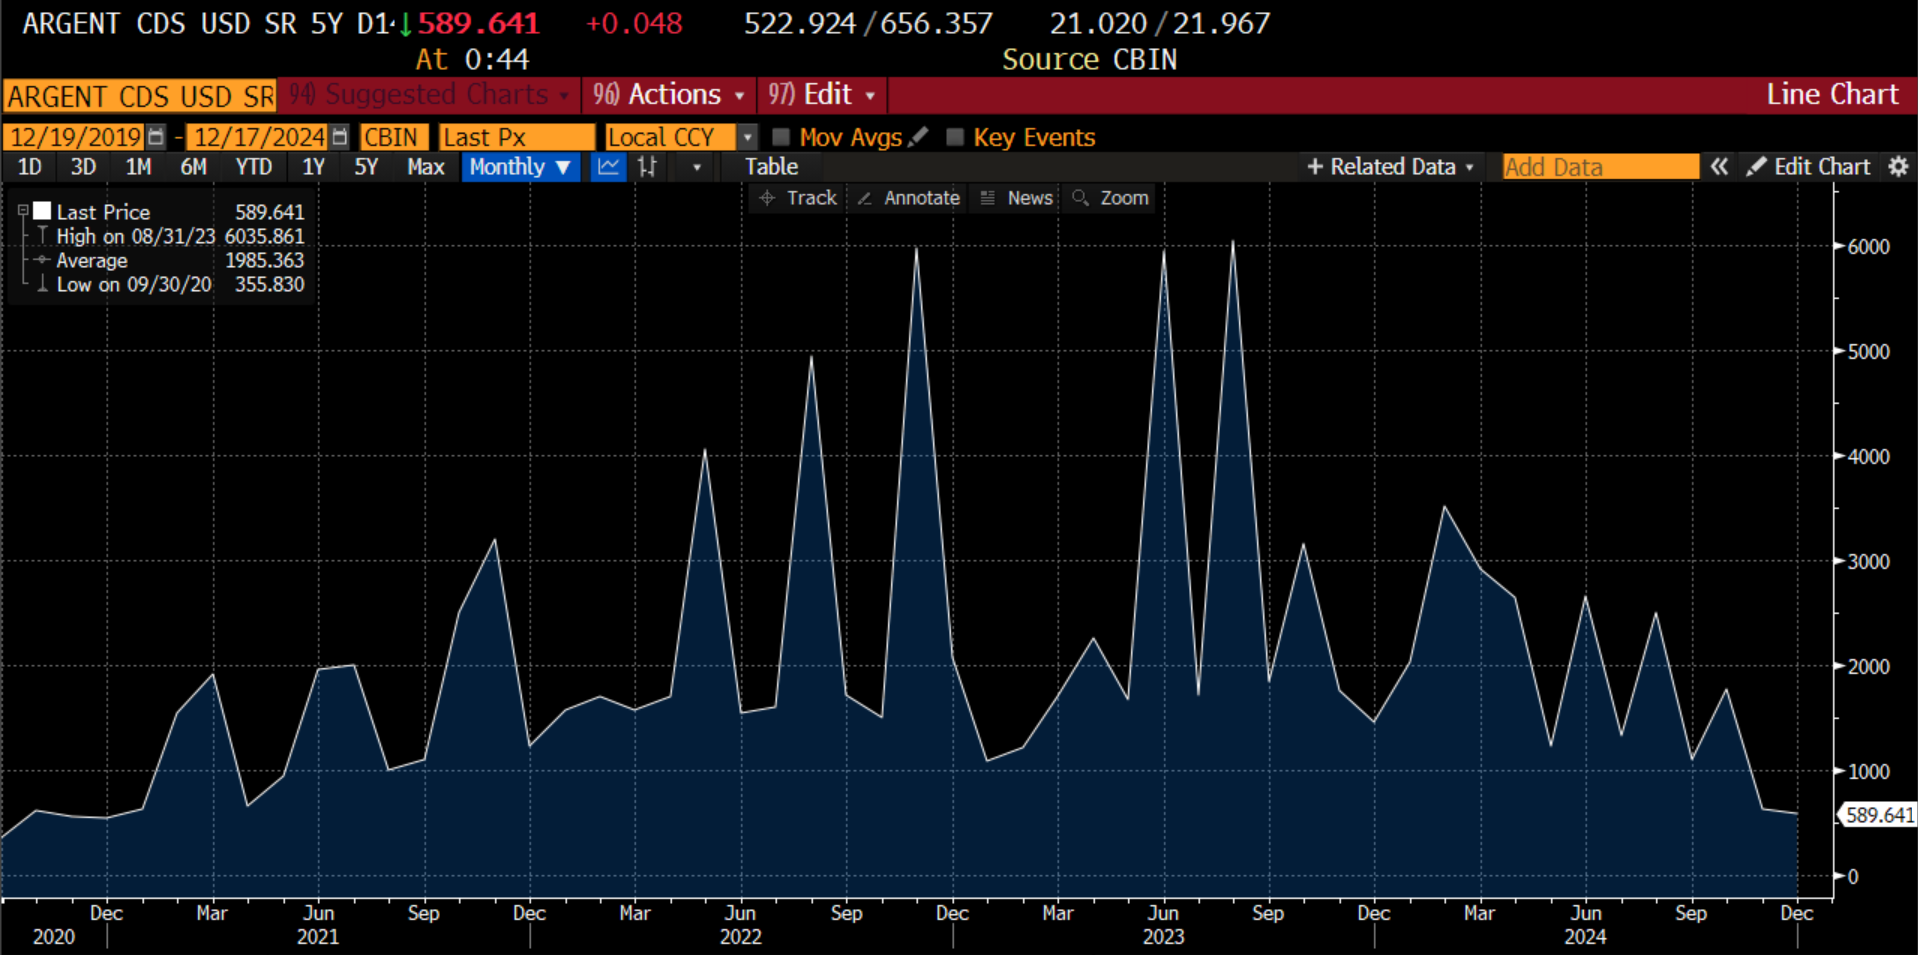Viewport: 1918px width, 955px height.
Task: Enable the Mov Avgs checkbox
Action: (x=781, y=137)
